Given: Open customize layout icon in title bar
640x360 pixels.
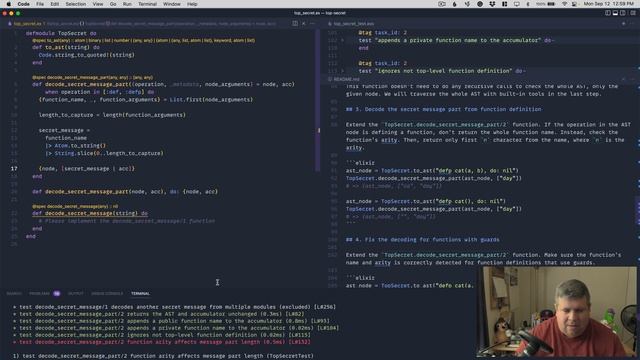Looking at the screenshot, I should [x=633, y=13].
